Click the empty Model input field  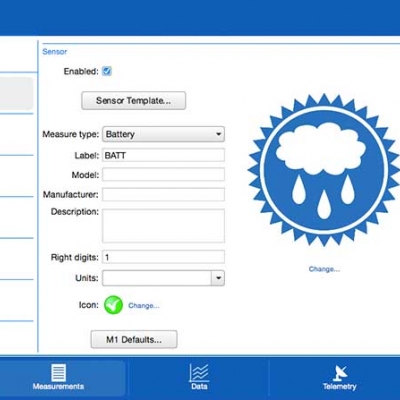point(163,175)
